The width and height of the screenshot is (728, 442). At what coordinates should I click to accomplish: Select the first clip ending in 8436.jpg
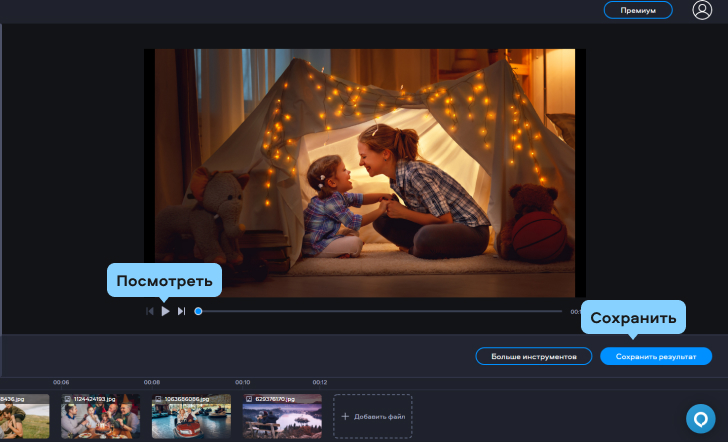pos(24,416)
